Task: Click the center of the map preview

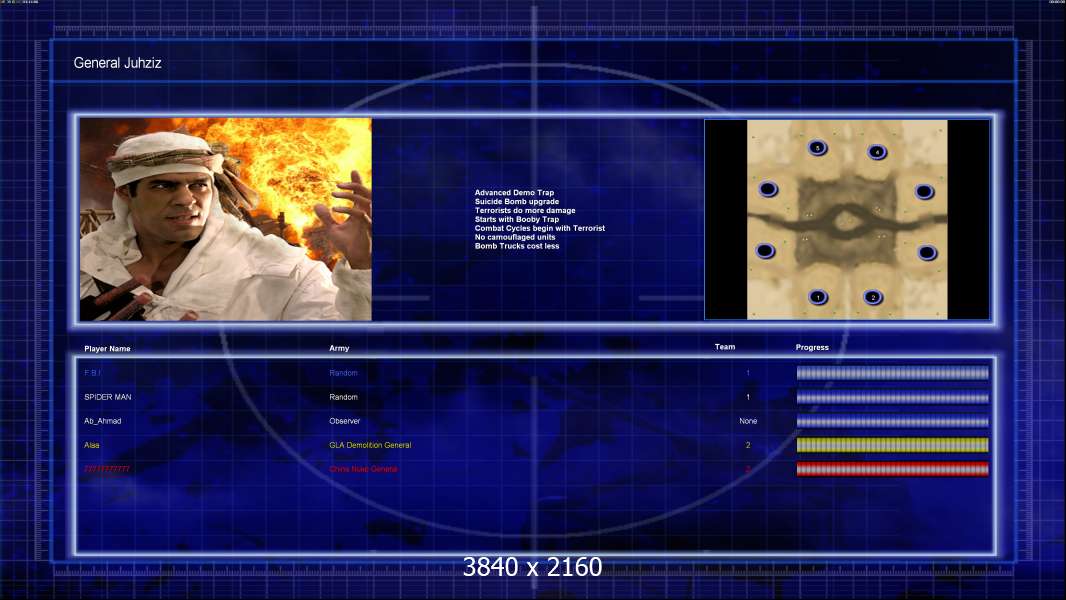Action: 847,219
